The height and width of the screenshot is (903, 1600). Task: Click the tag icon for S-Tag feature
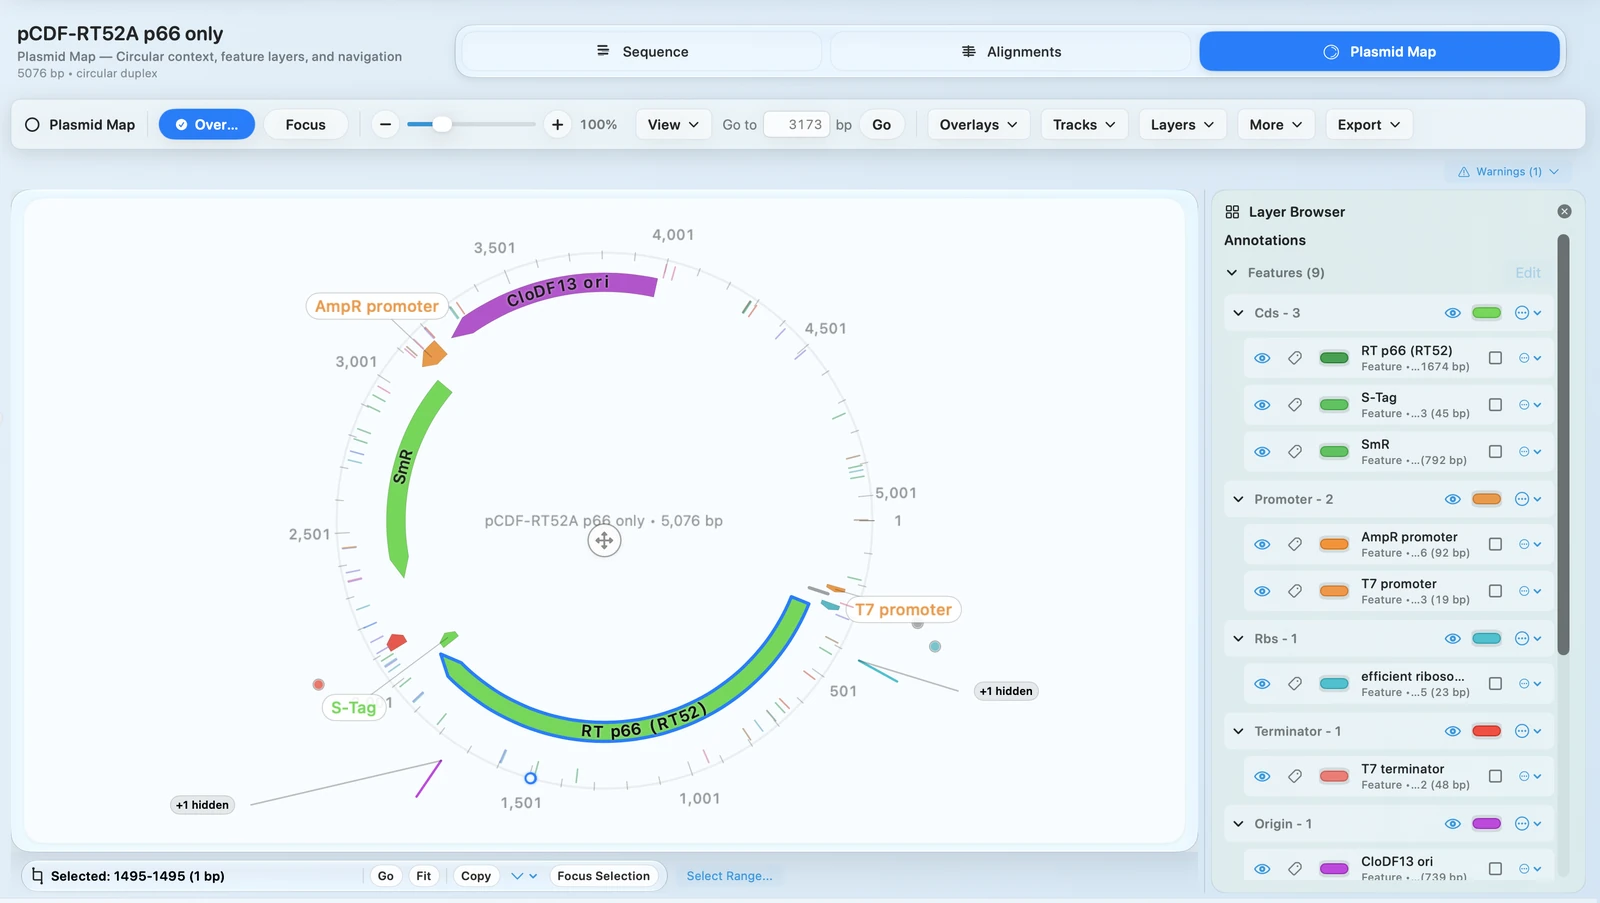(1295, 405)
